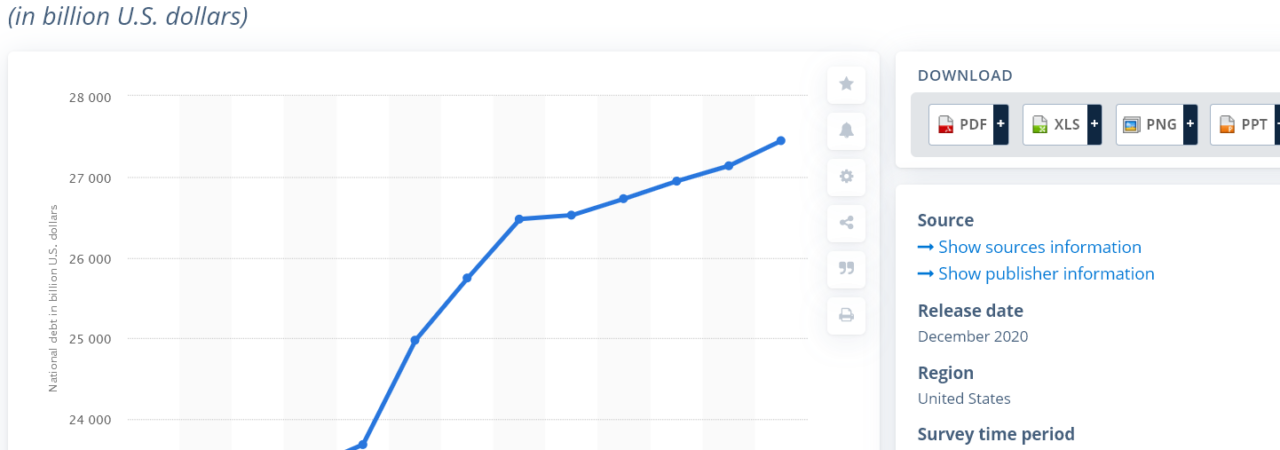This screenshot has height=450, width=1280.
Task: Click the data point near 25 000
Action: coord(415,340)
